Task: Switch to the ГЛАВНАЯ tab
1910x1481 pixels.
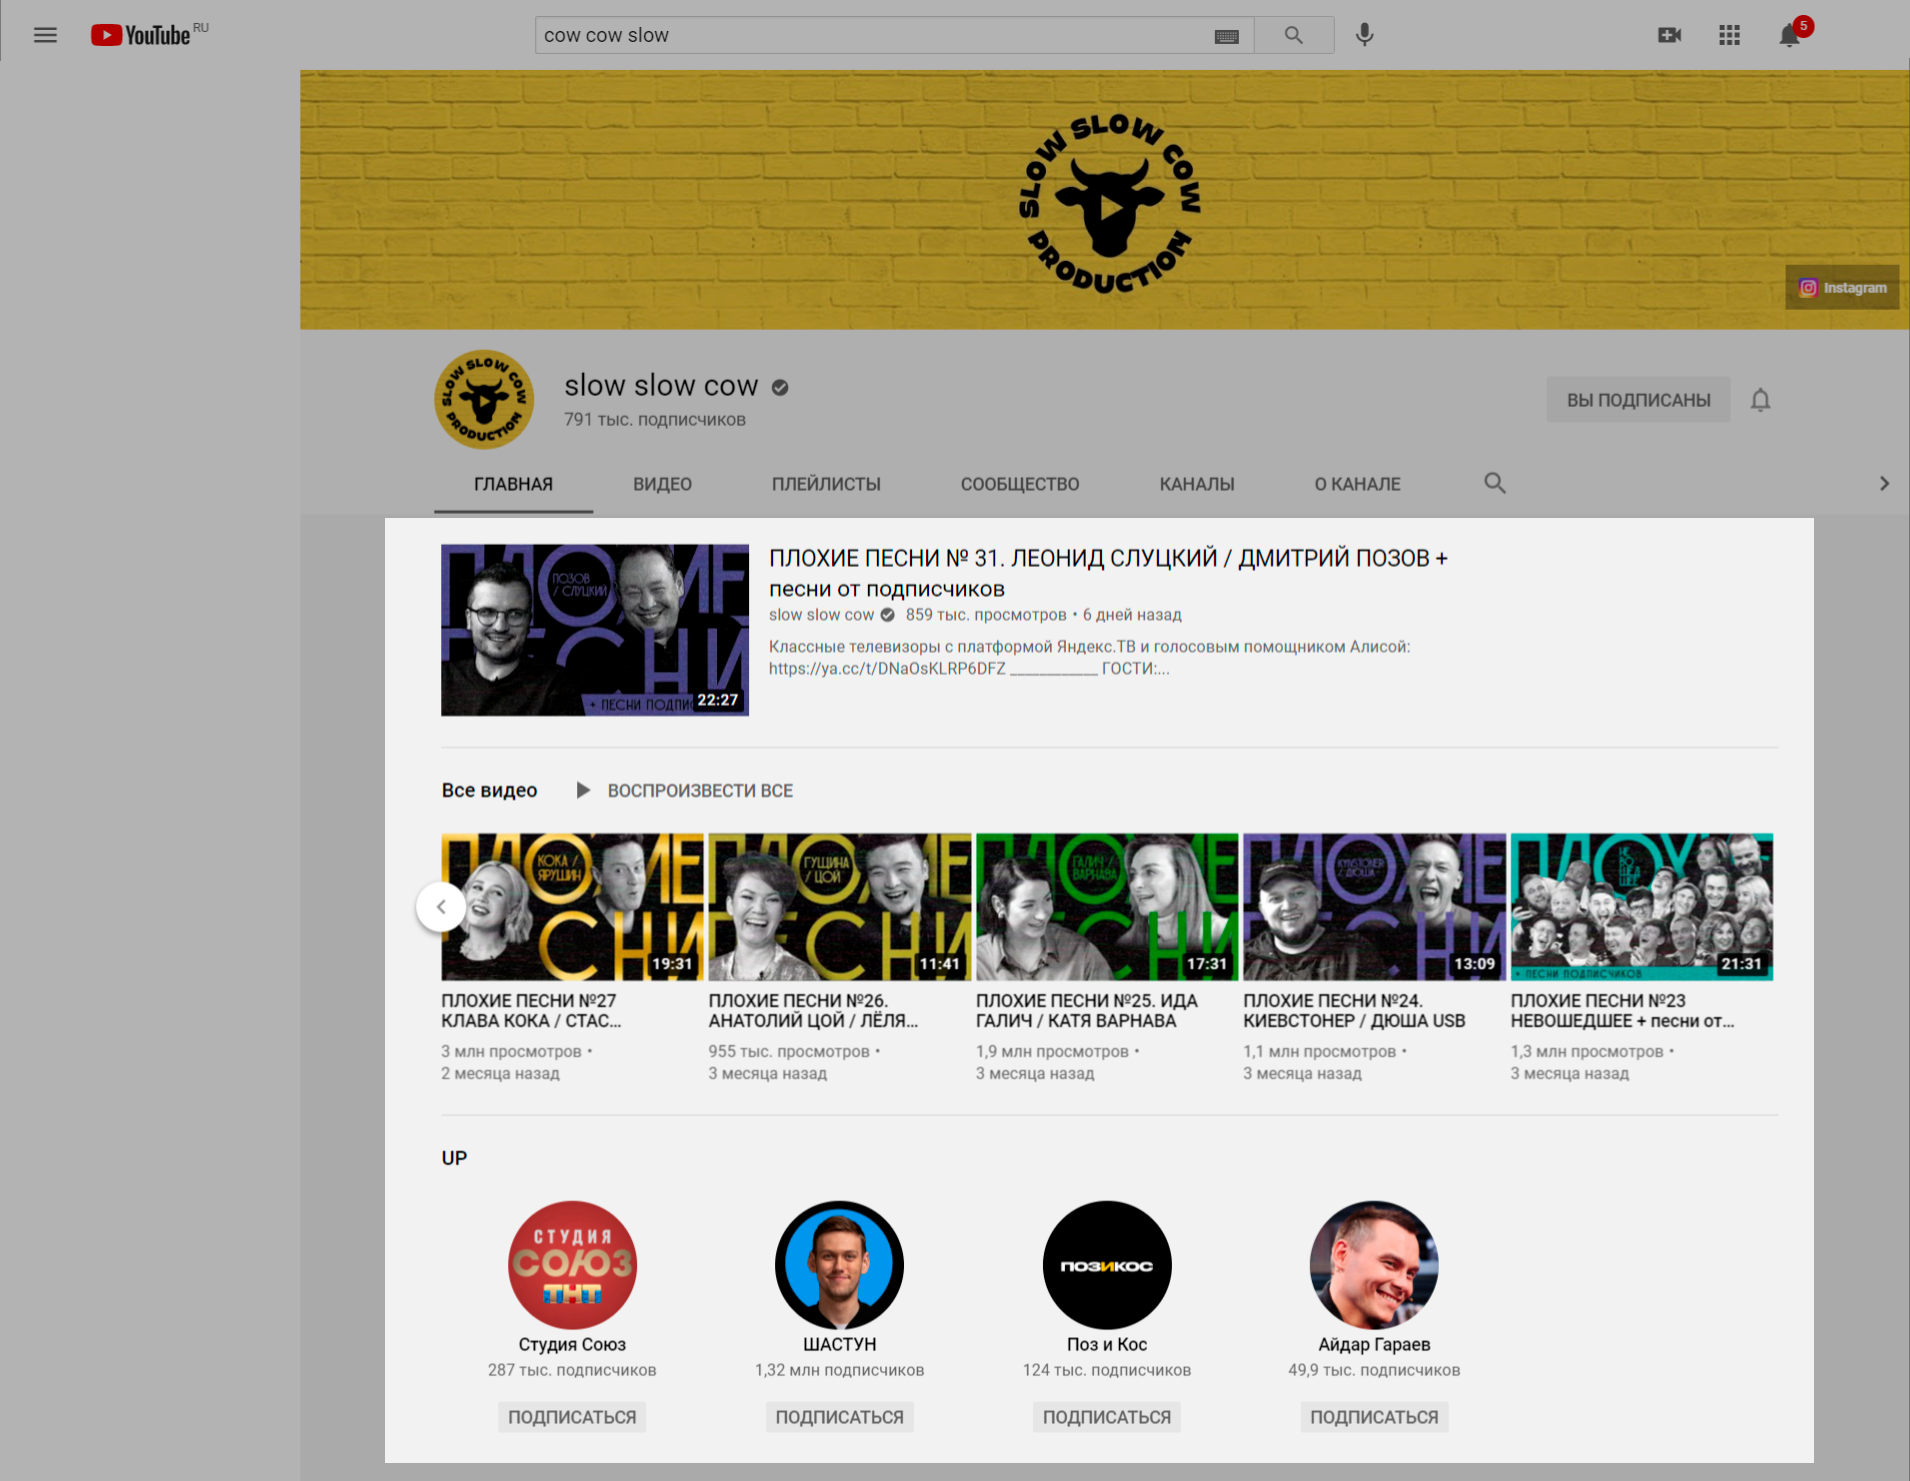Action: 513,484
